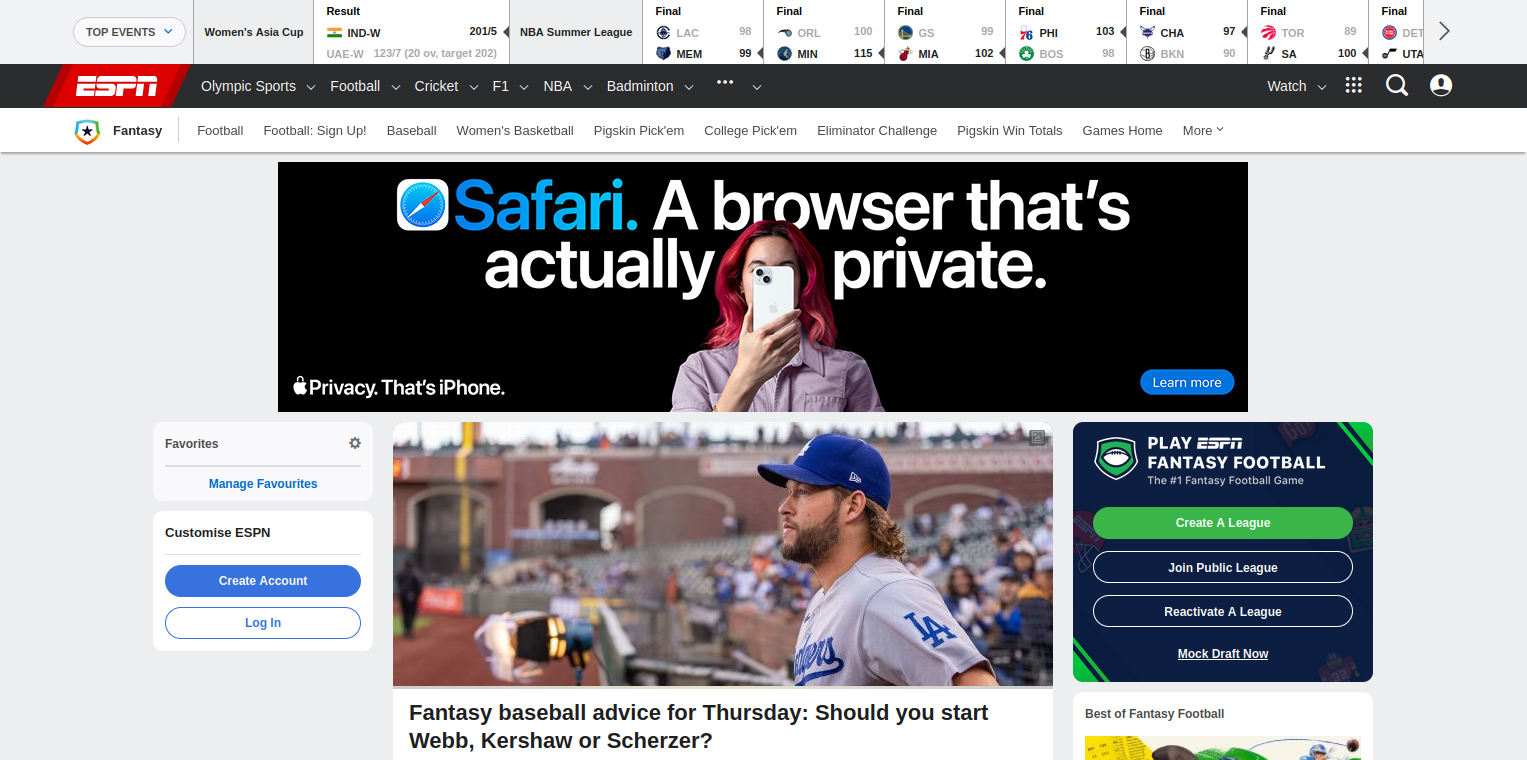Image resolution: width=1527 pixels, height=760 pixels.
Task: Expand the Watch dropdown
Action: [x=1296, y=86]
